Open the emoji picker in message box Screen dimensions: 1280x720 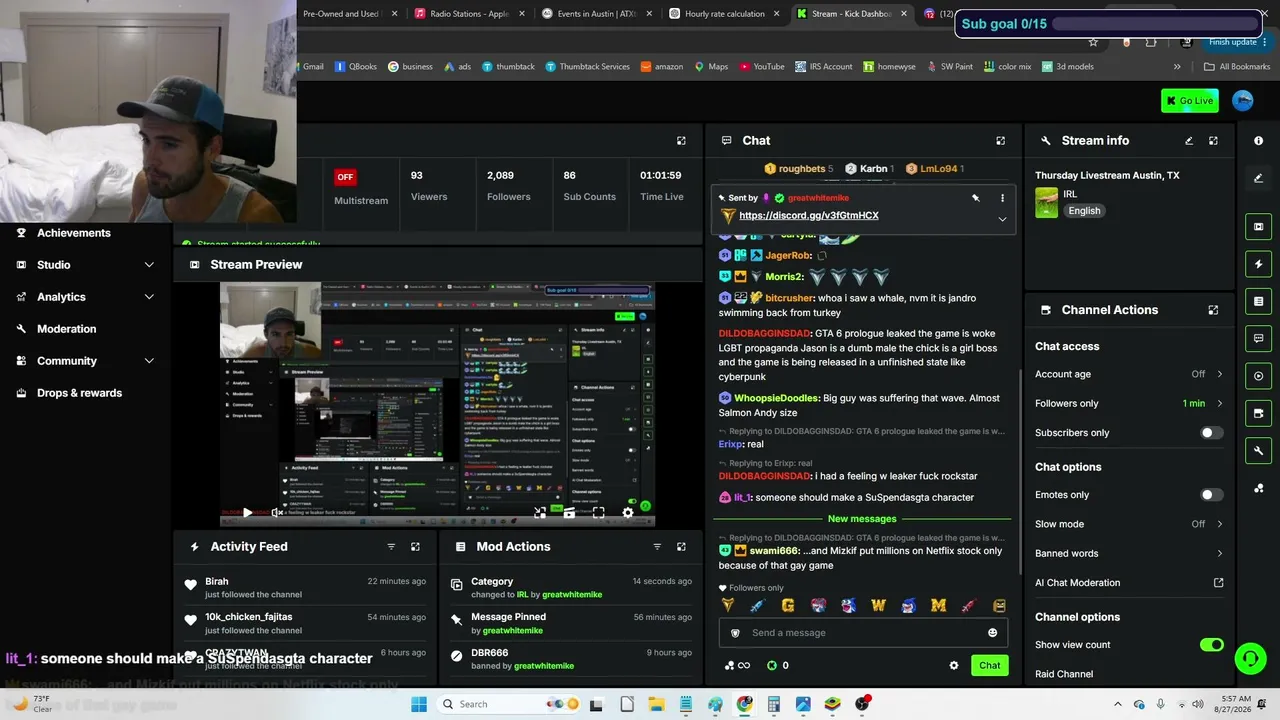(992, 633)
